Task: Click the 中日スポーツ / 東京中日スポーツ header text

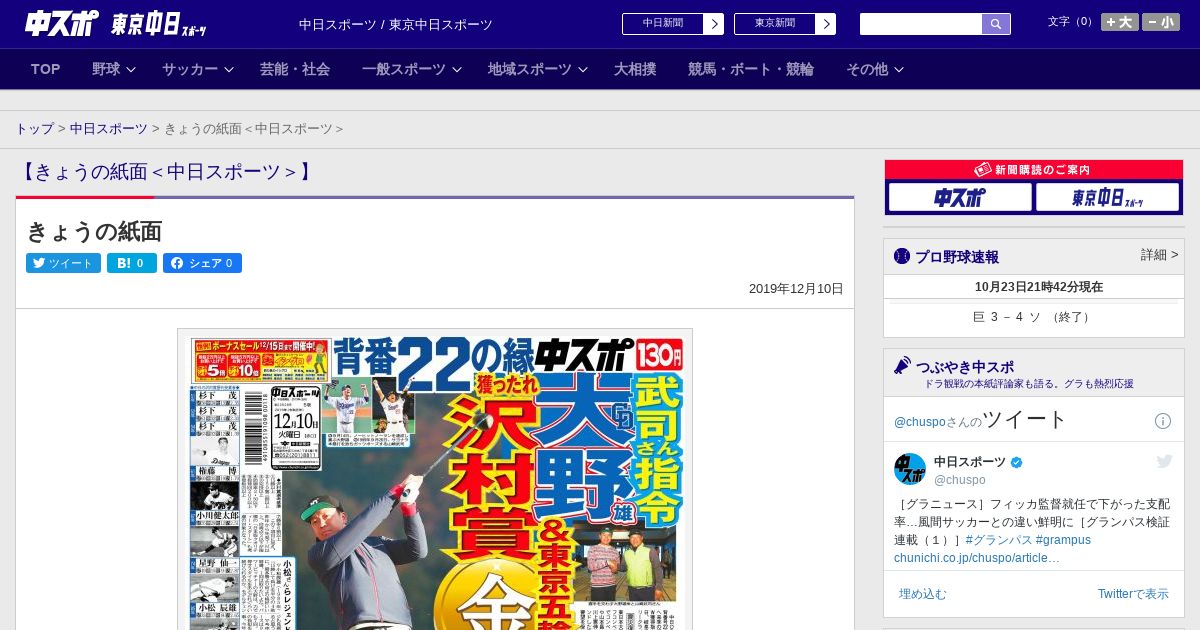Action: (x=396, y=24)
